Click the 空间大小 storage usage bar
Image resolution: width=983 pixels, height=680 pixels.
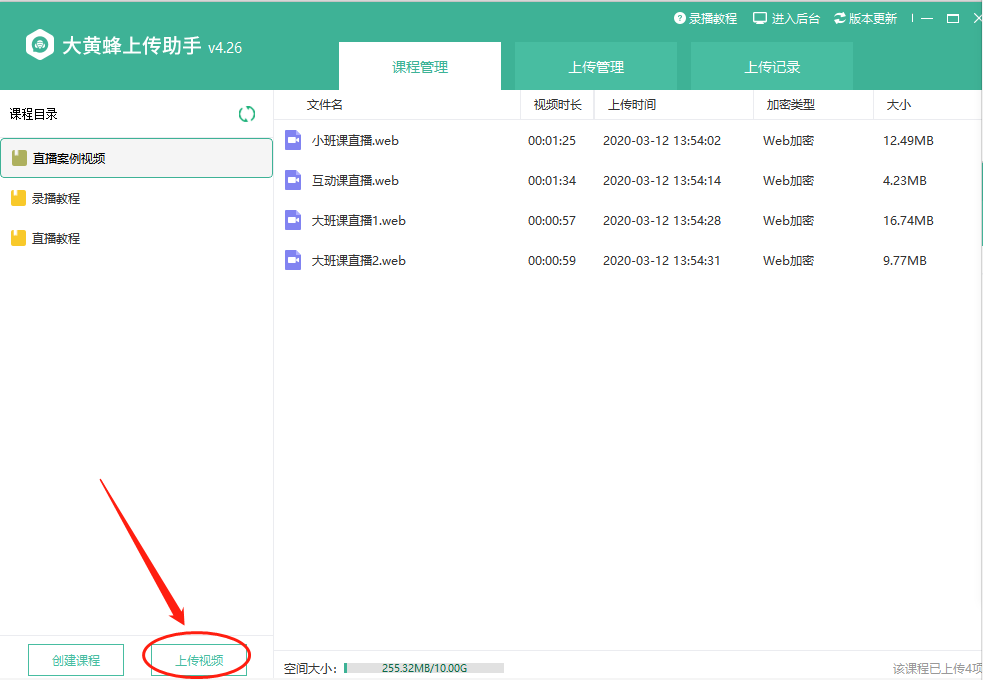[x=424, y=667]
